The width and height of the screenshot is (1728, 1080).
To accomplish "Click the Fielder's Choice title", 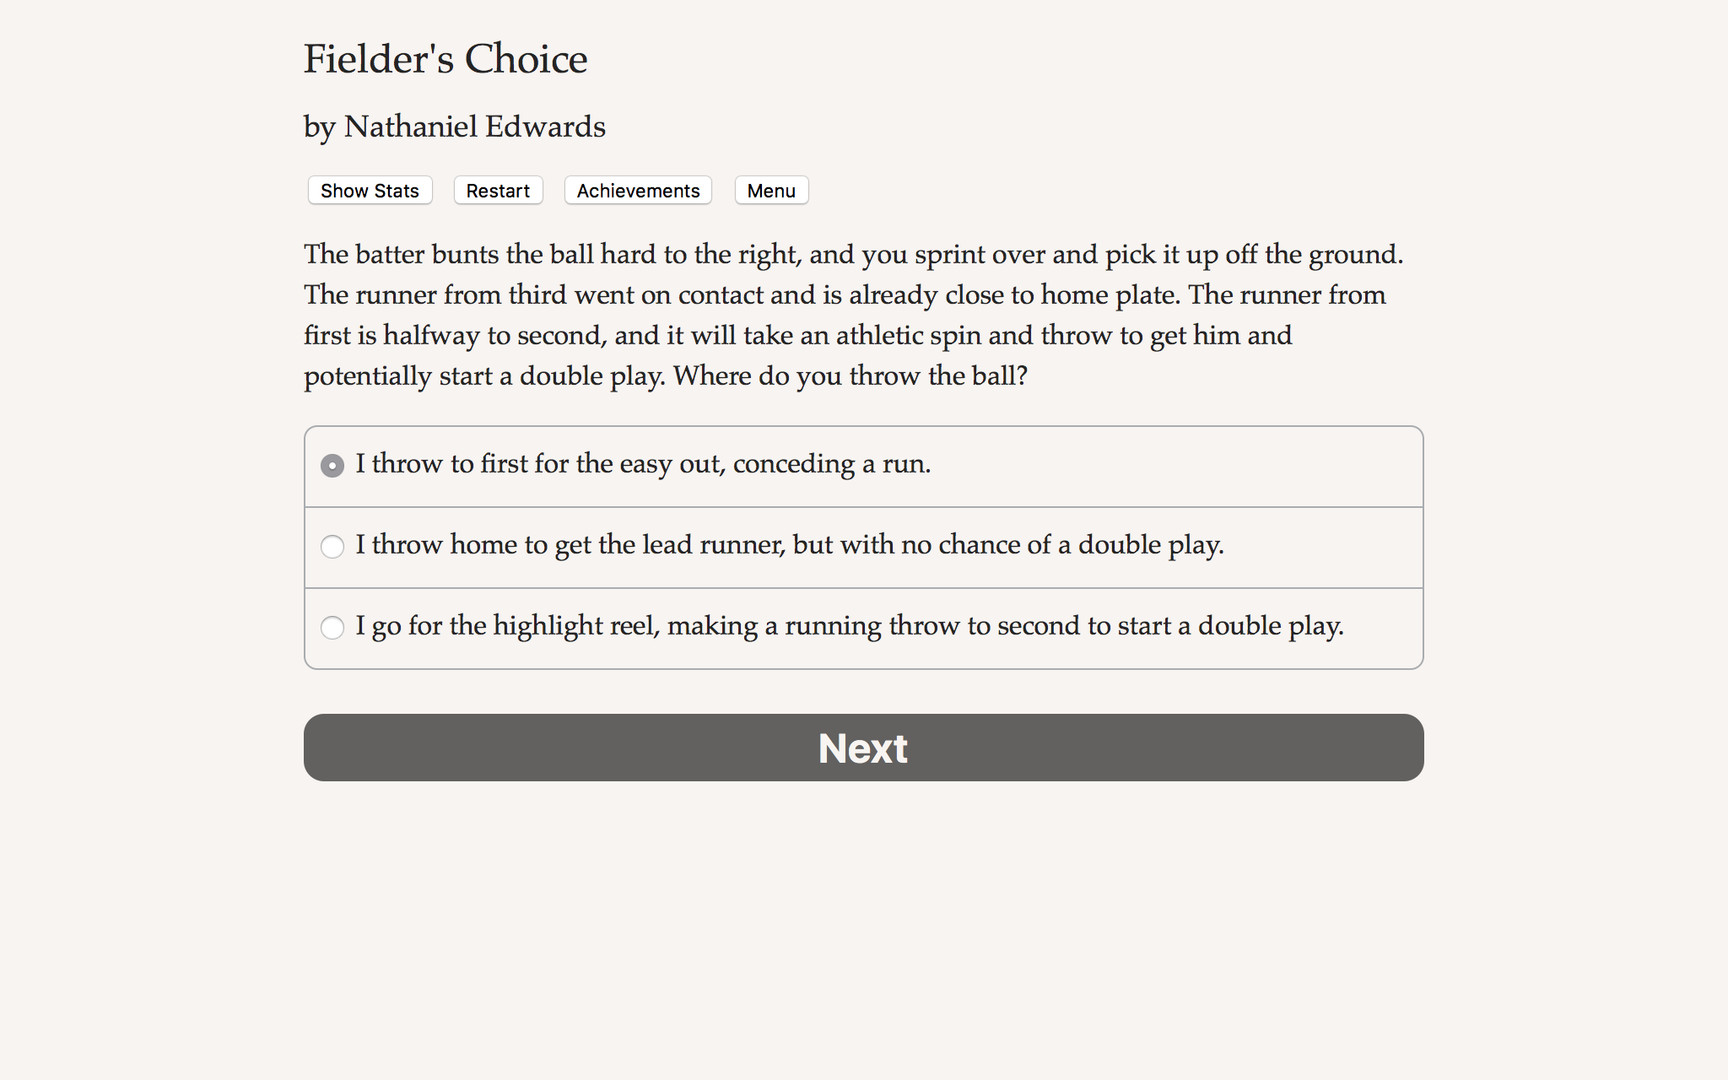I will 445,59.
